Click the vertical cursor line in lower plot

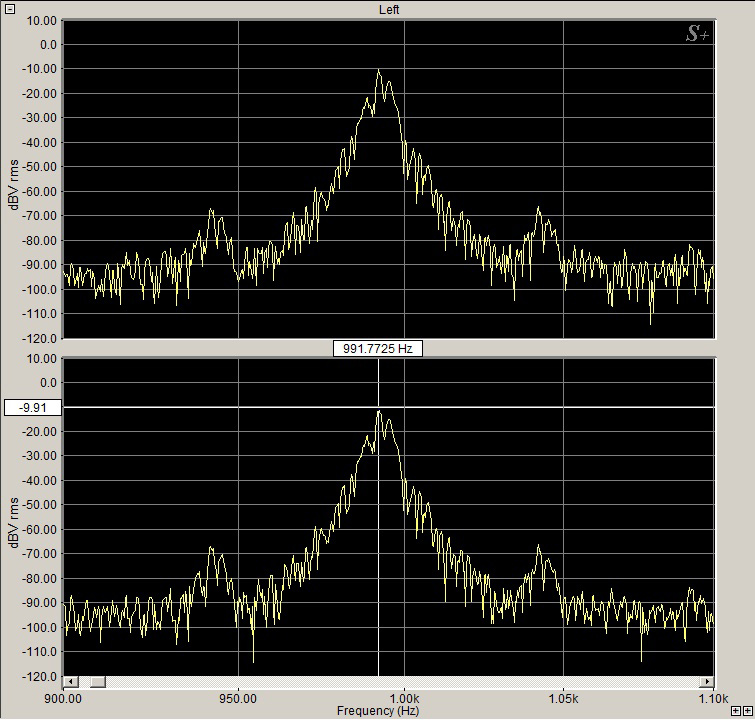[x=378, y=550]
